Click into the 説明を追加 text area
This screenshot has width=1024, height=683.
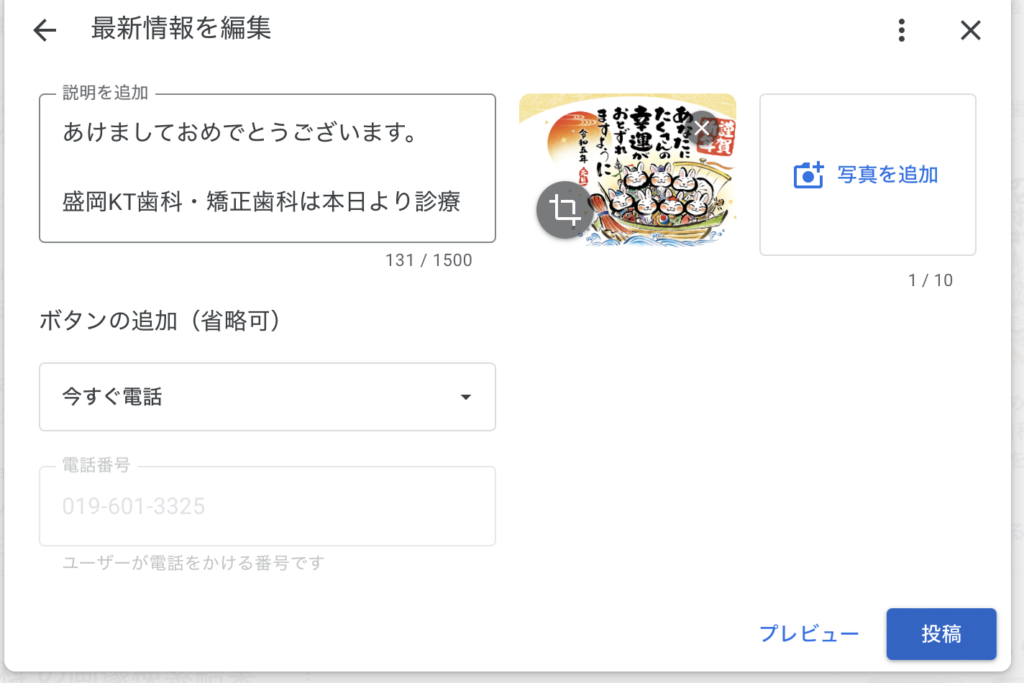pos(267,168)
